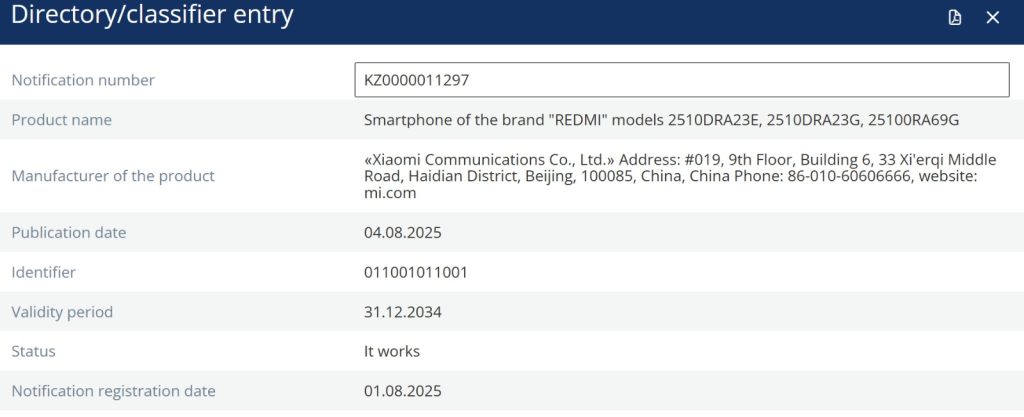Click the Directory/classifier entry title
The width and height of the screenshot is (1024, 417).
[152, 17]
